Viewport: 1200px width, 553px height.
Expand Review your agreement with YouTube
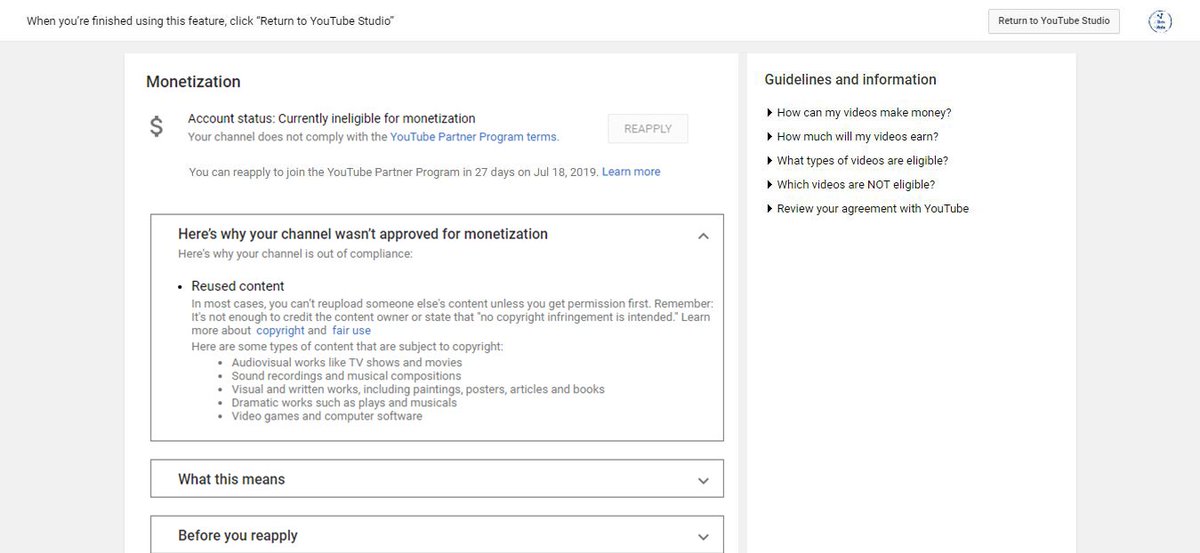867,209
